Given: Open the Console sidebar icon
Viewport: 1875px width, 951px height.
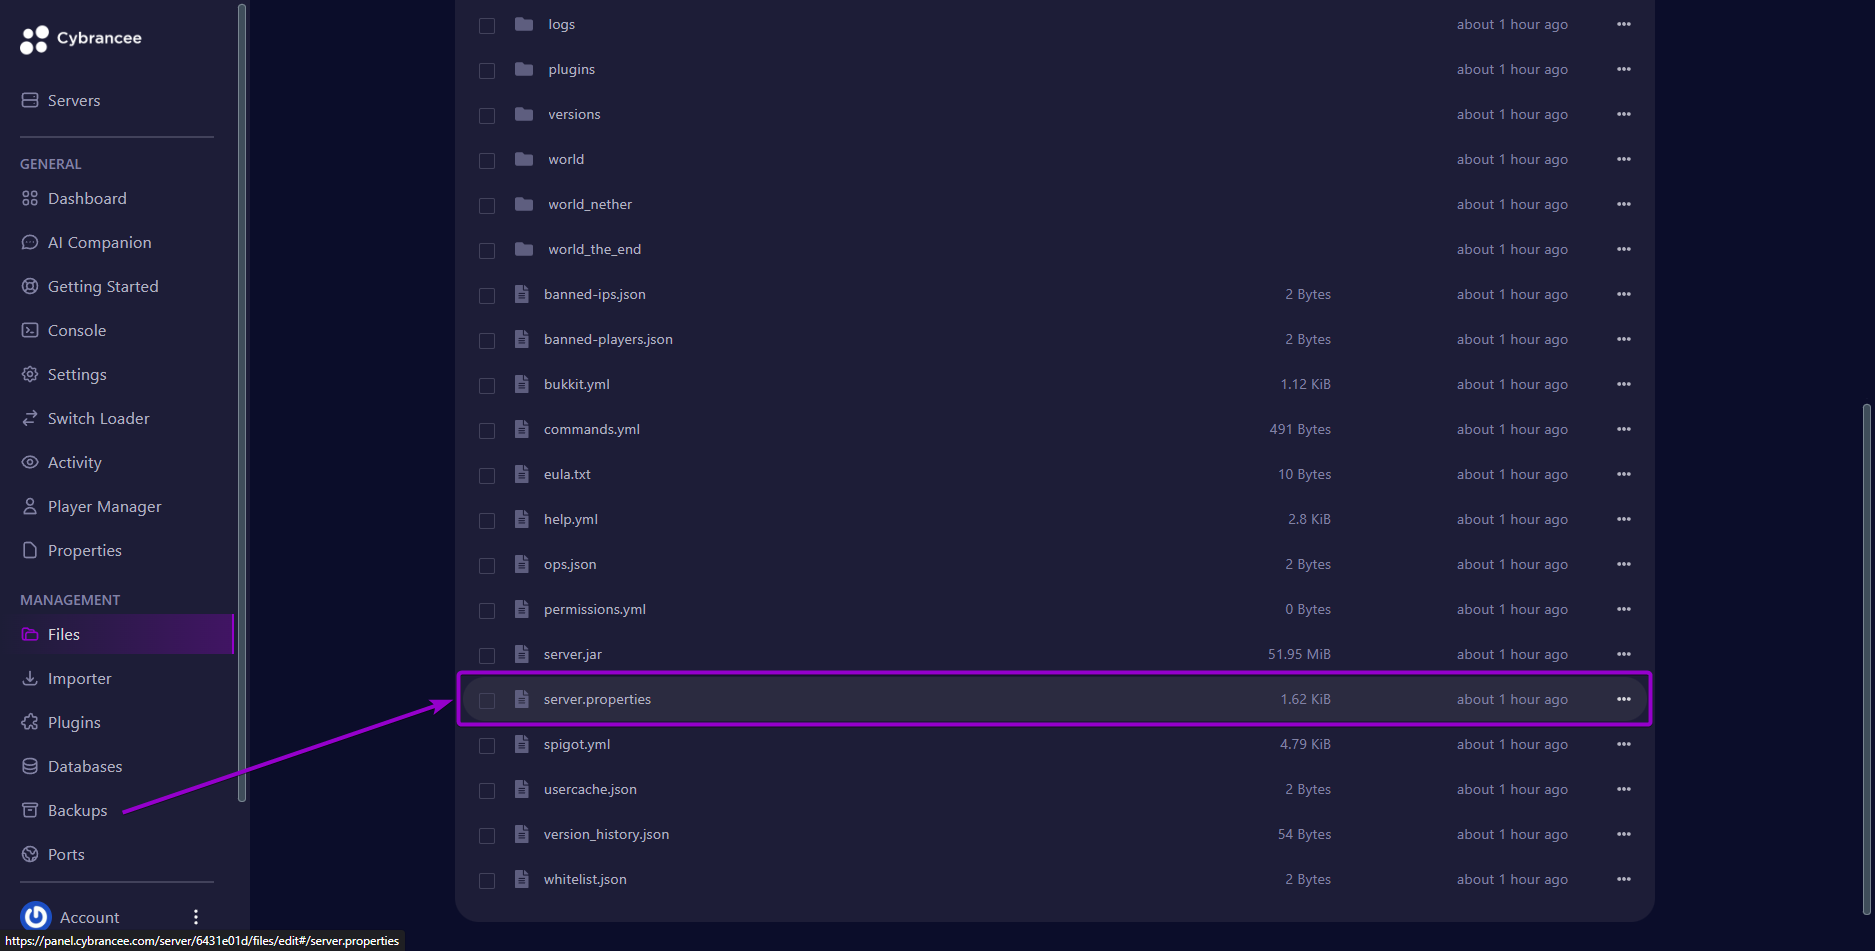Looking at the screenshot, I should [31, 330].
